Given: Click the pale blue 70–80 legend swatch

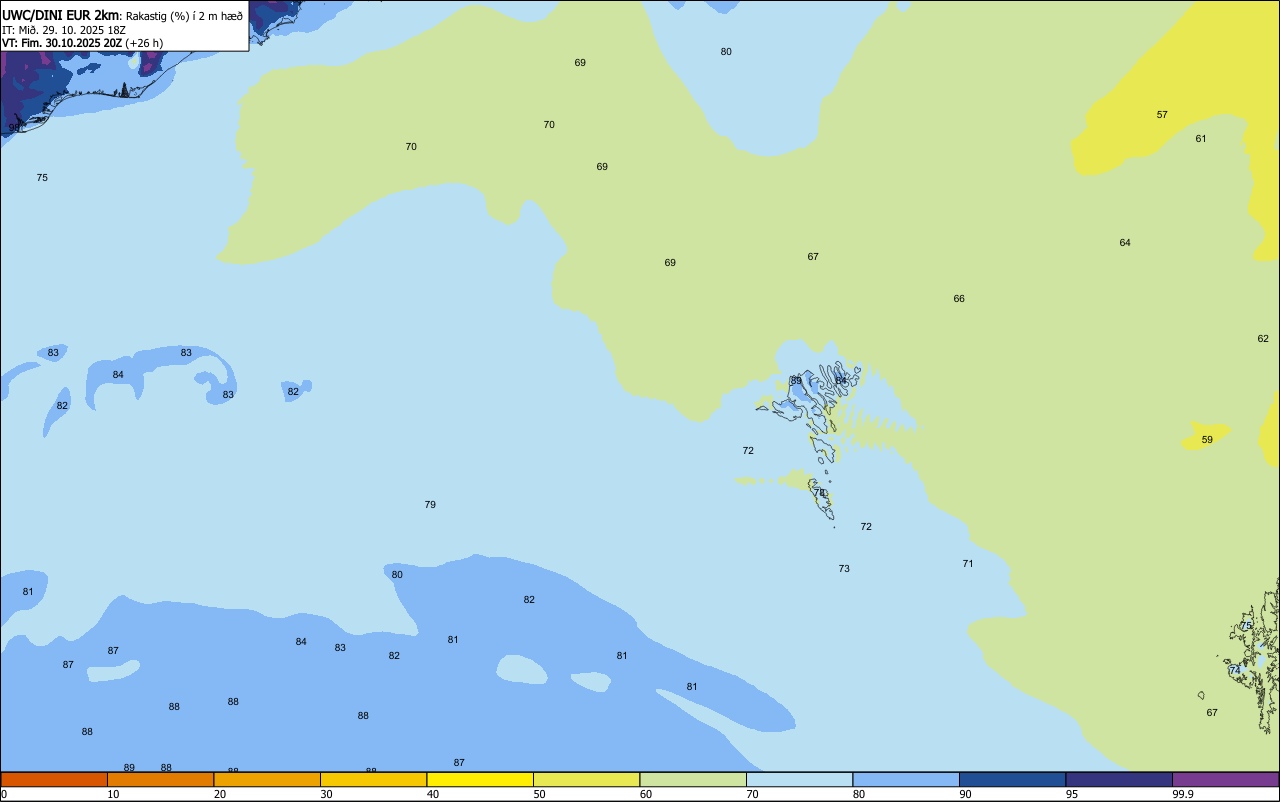Looking at the screenshot, I should coord(799,779).
